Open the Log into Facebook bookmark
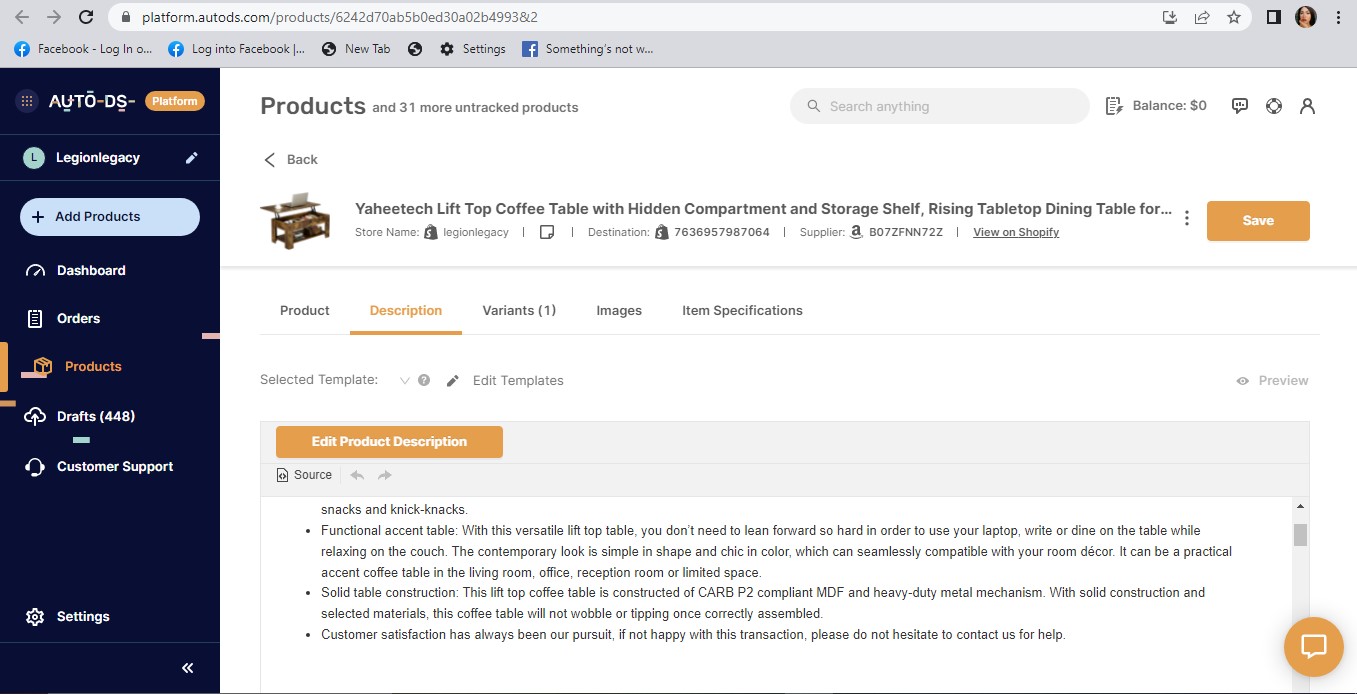 pyautogui.click(x=237, y=49)
